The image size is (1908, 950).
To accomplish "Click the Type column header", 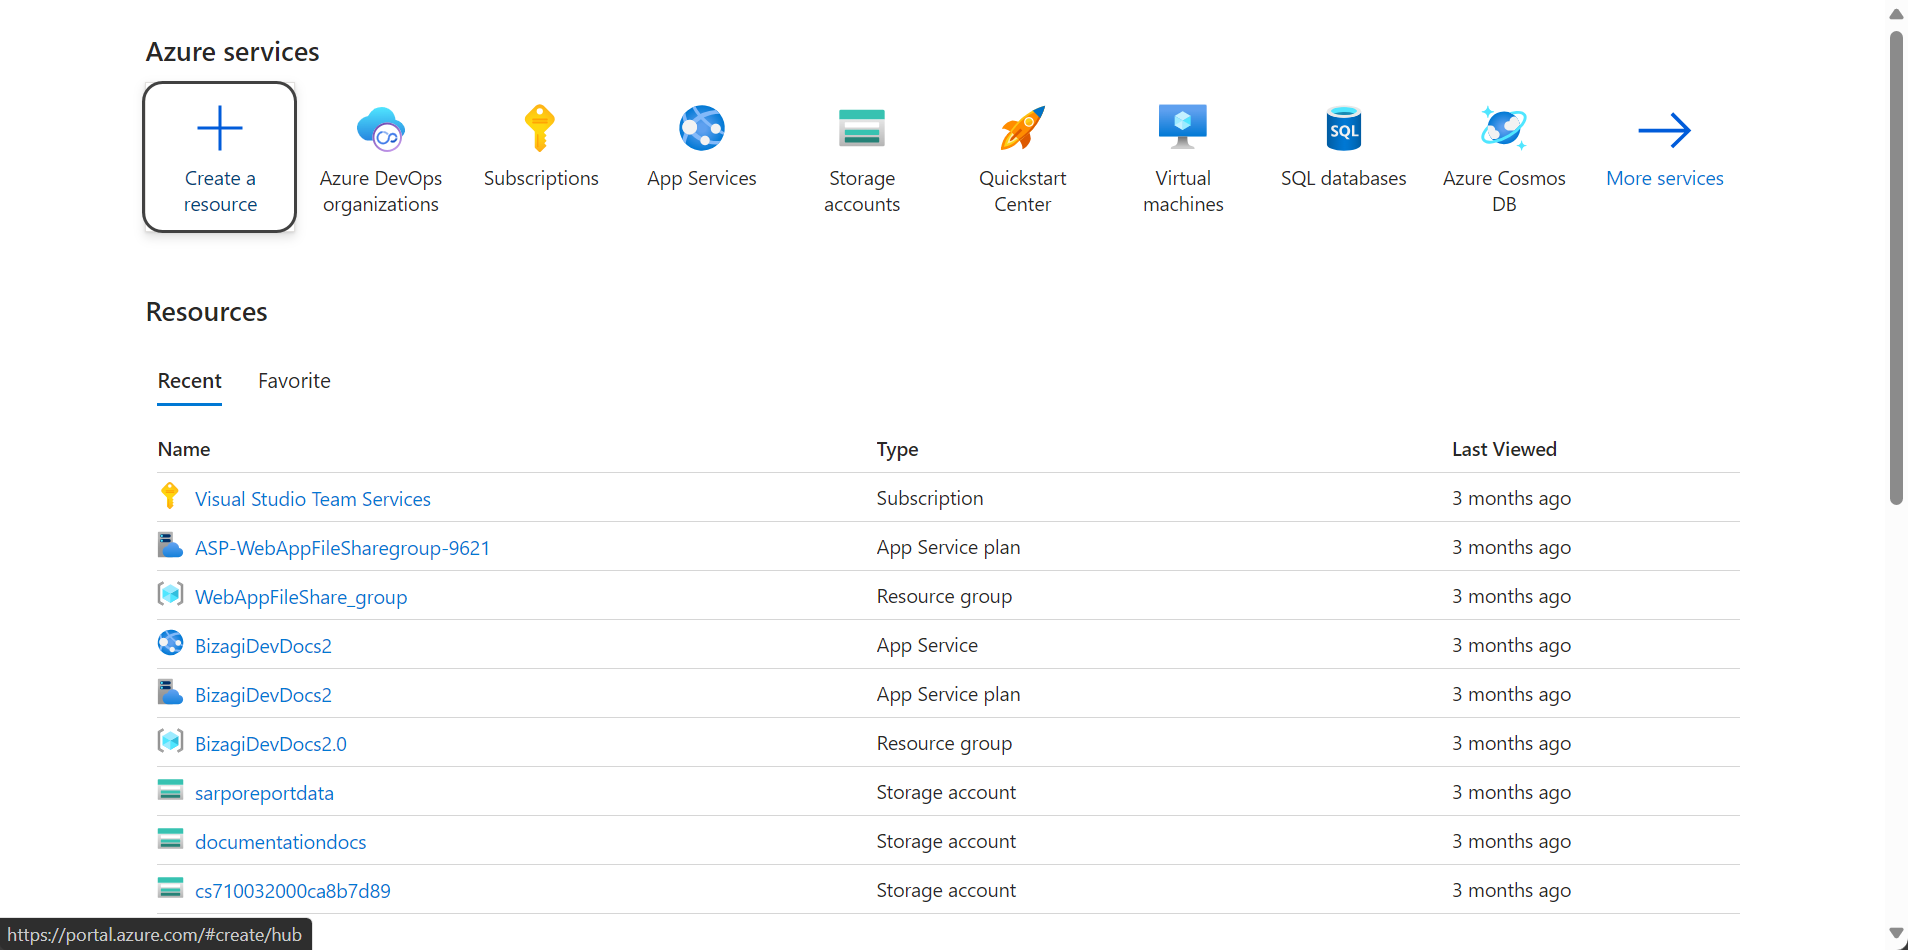I will pyautogui.click(x=897, y=449).
